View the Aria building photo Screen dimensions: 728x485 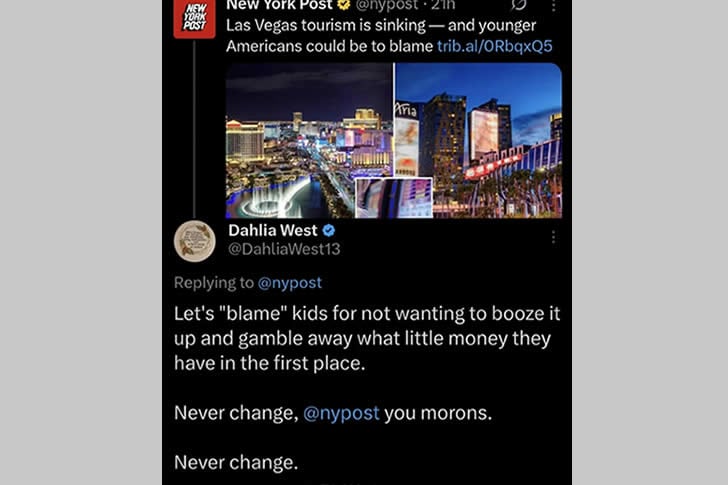coord(479,140)
